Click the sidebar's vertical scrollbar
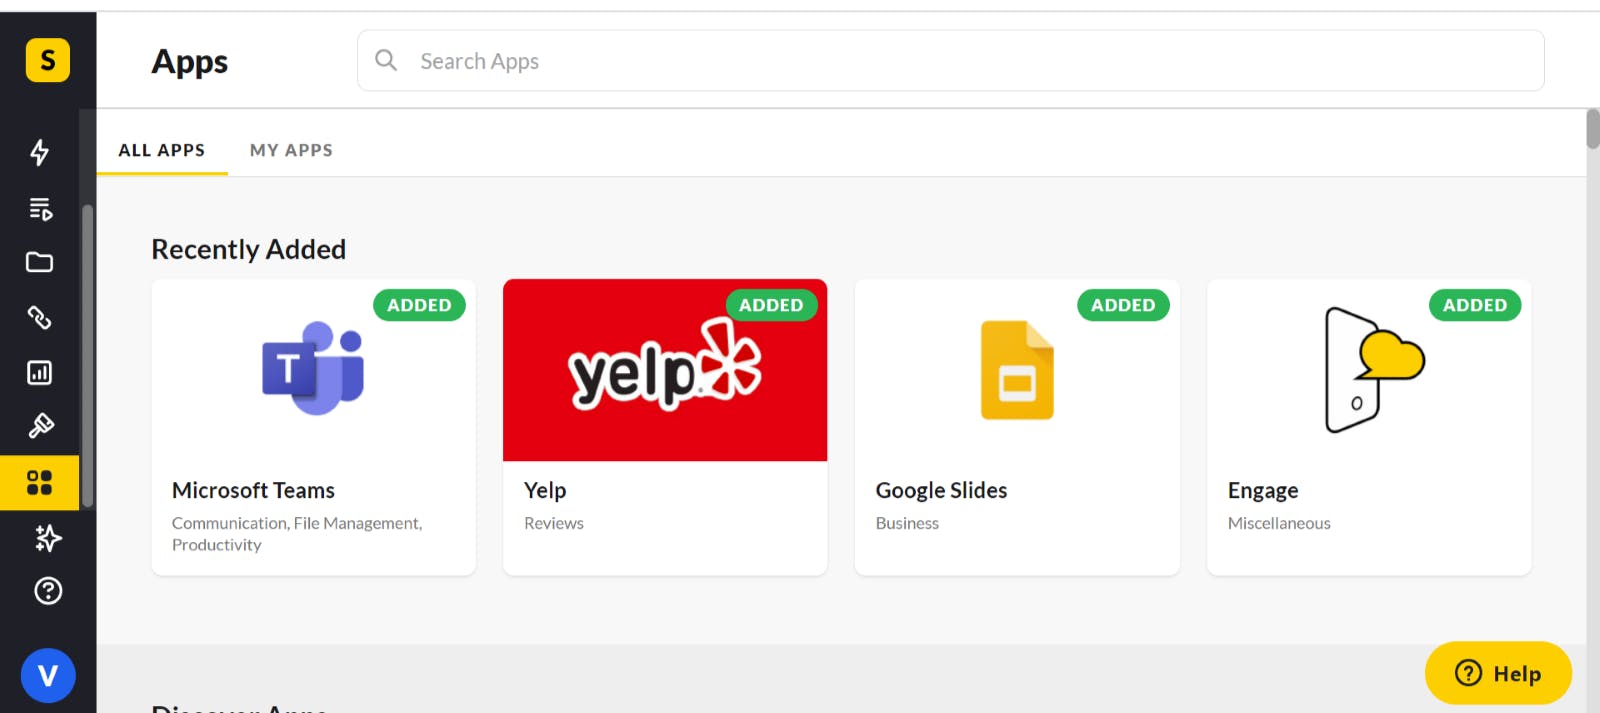1600x713 pixels. tap(87, 355)
